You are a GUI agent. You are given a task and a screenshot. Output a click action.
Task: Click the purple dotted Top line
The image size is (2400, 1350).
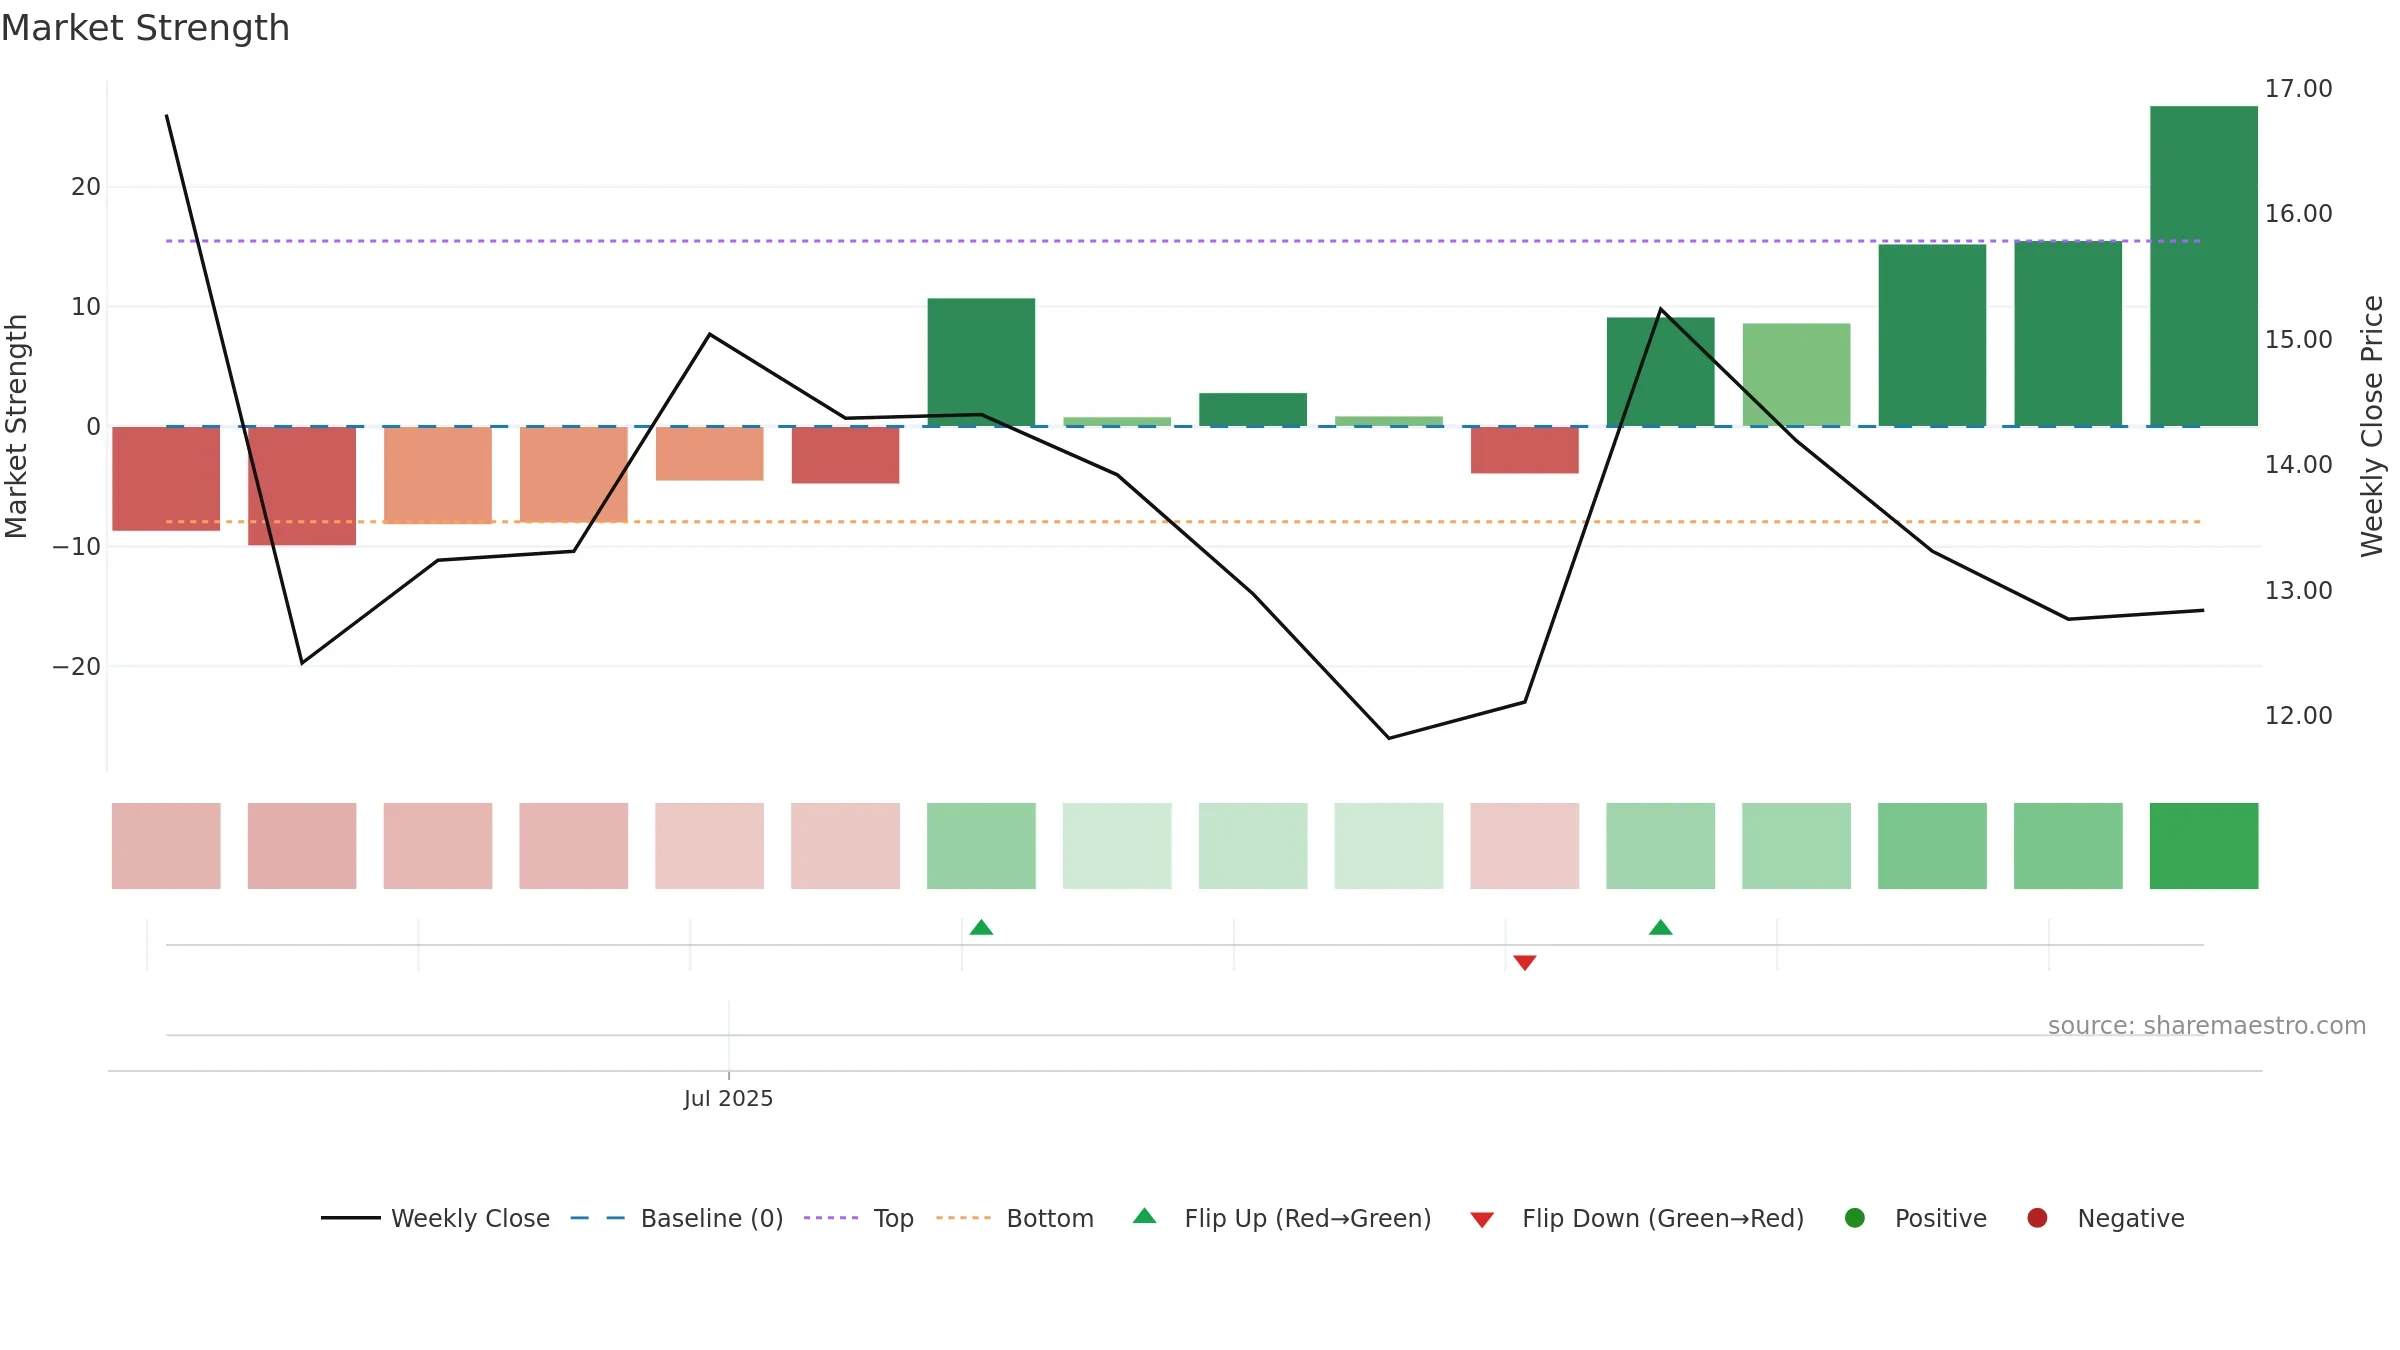[1183, 241]
